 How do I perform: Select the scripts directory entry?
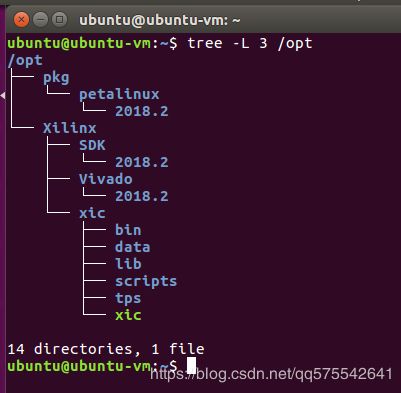coord(146,282)
